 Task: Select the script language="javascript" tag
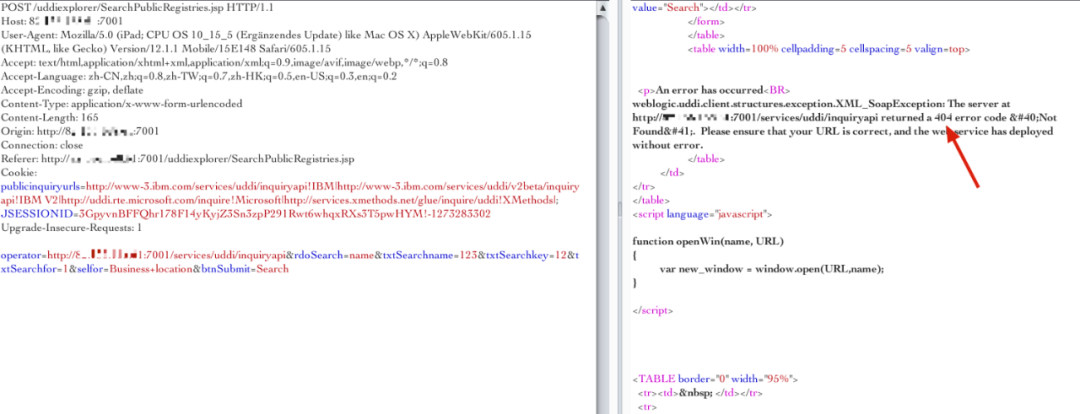[x=701, y=214]
